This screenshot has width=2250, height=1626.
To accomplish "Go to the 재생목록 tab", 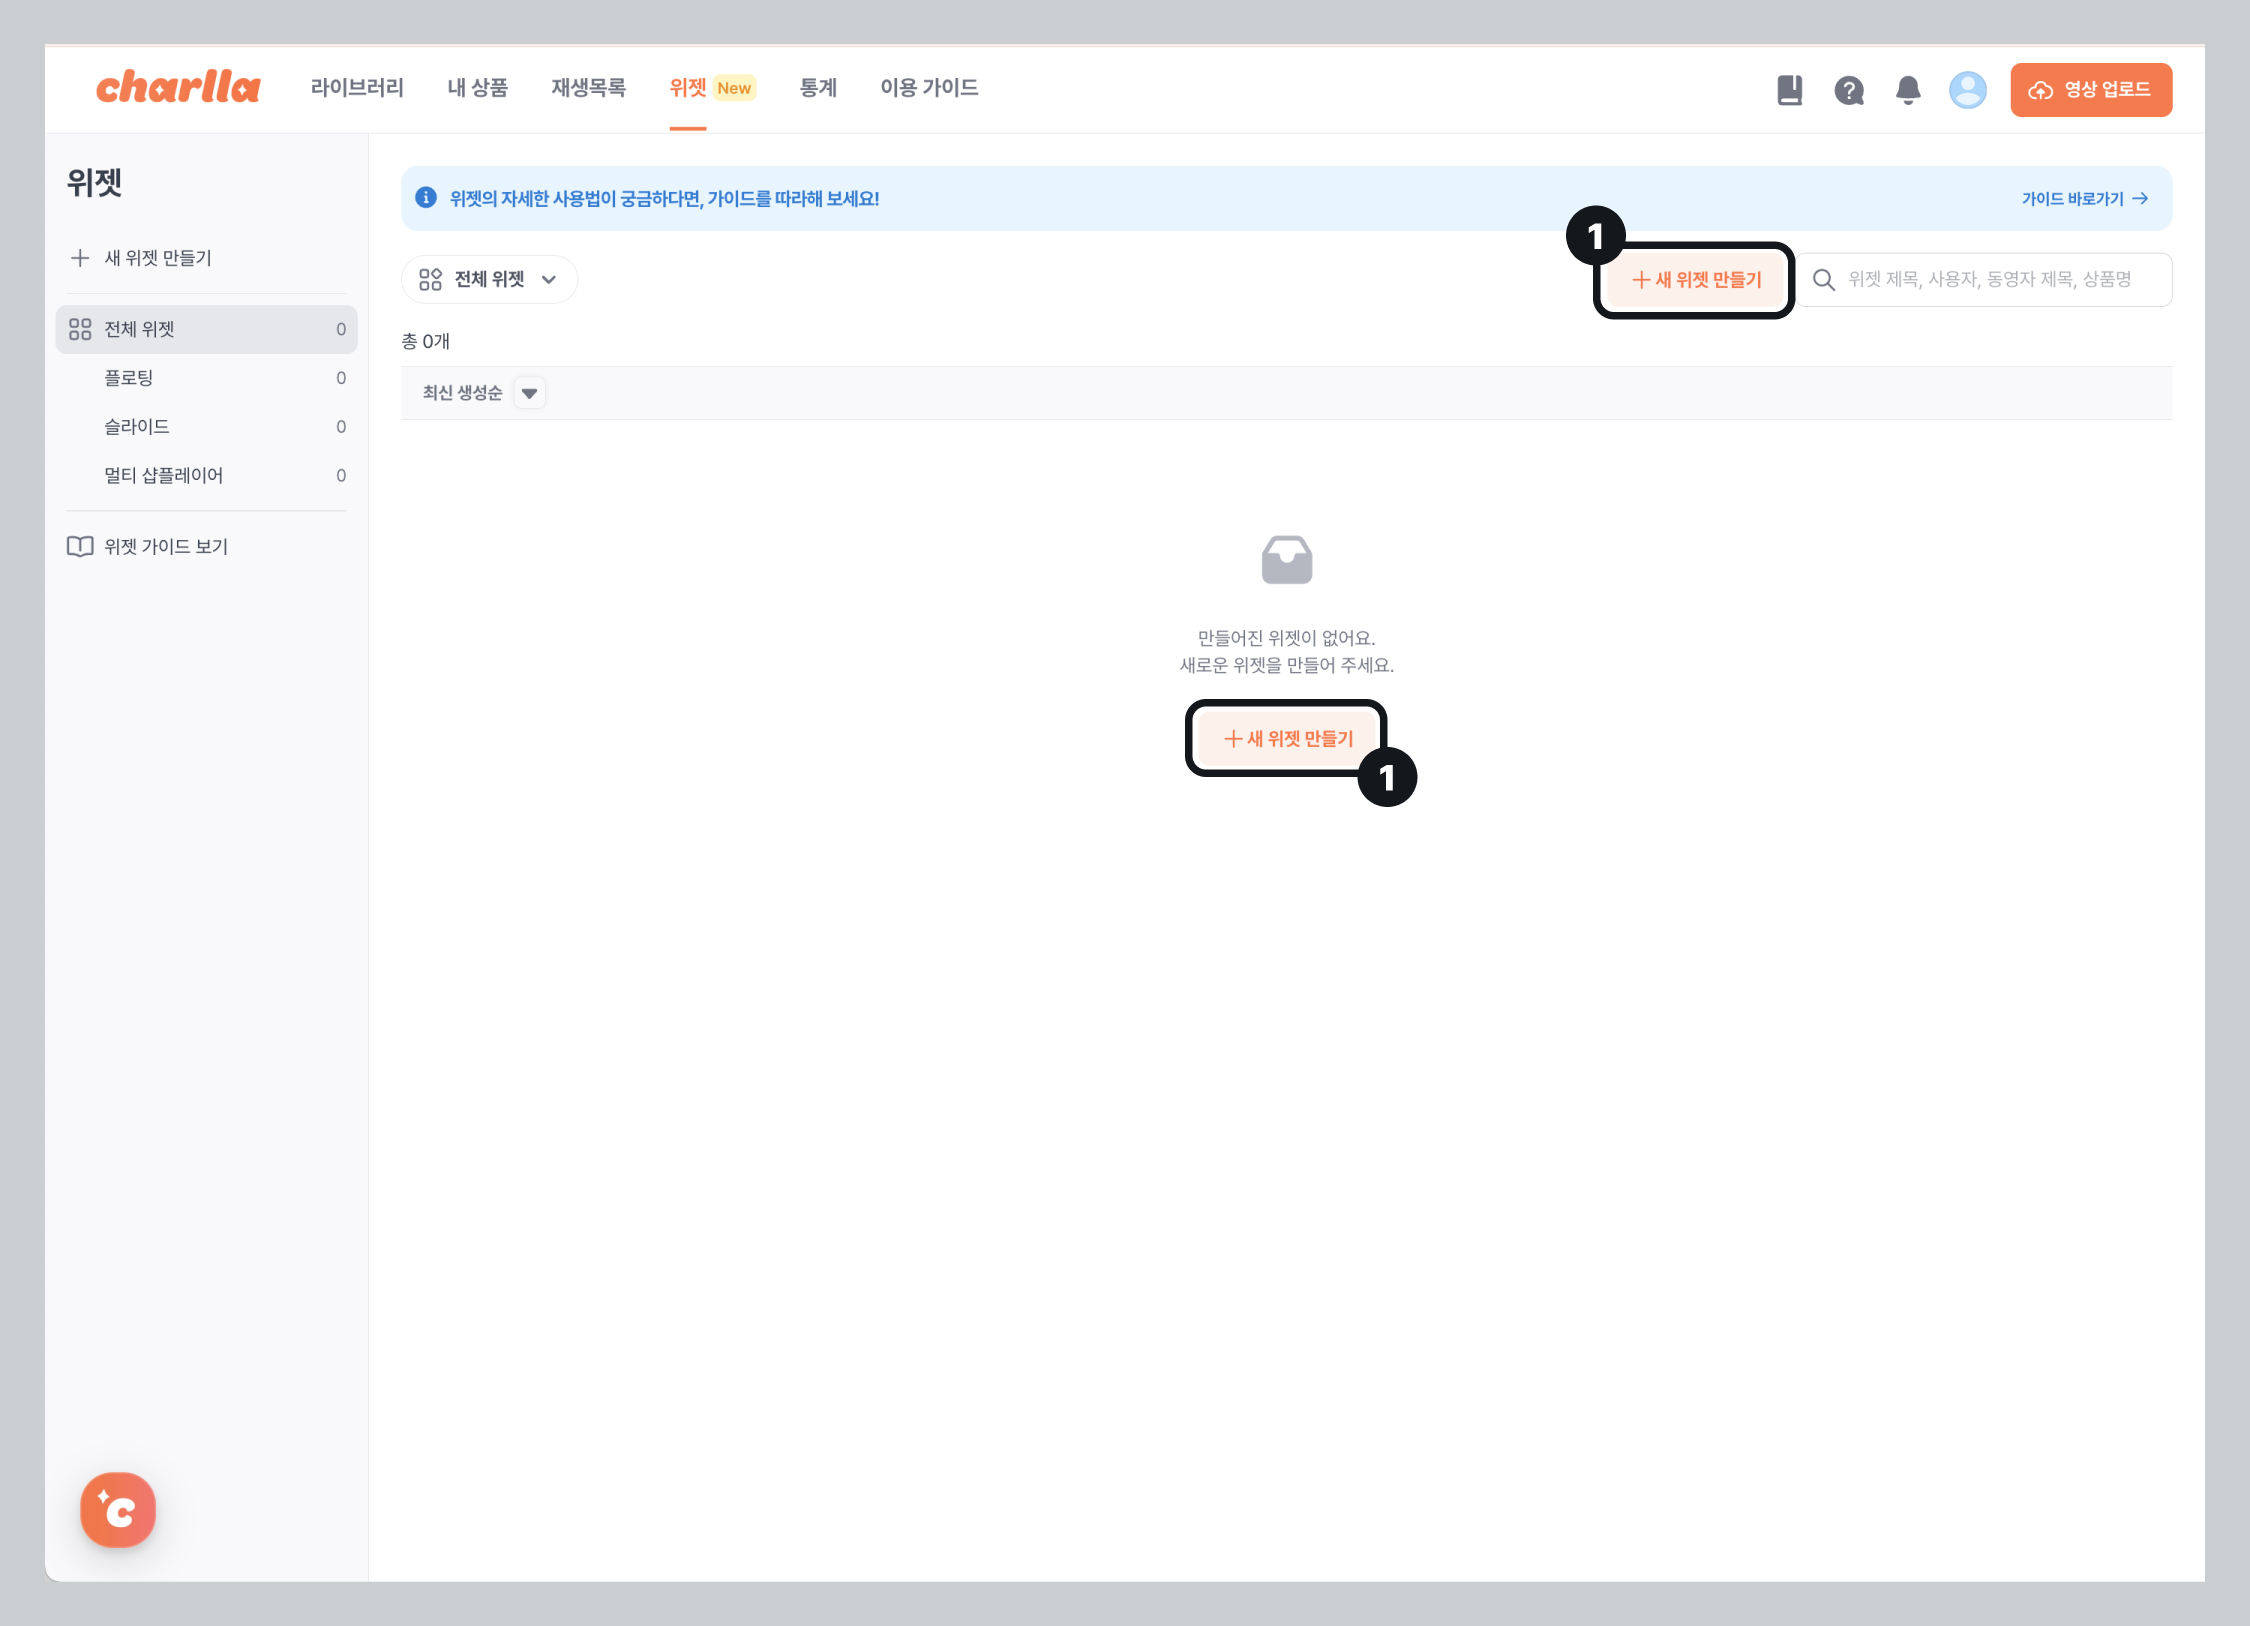I will (x=588, y=88).
